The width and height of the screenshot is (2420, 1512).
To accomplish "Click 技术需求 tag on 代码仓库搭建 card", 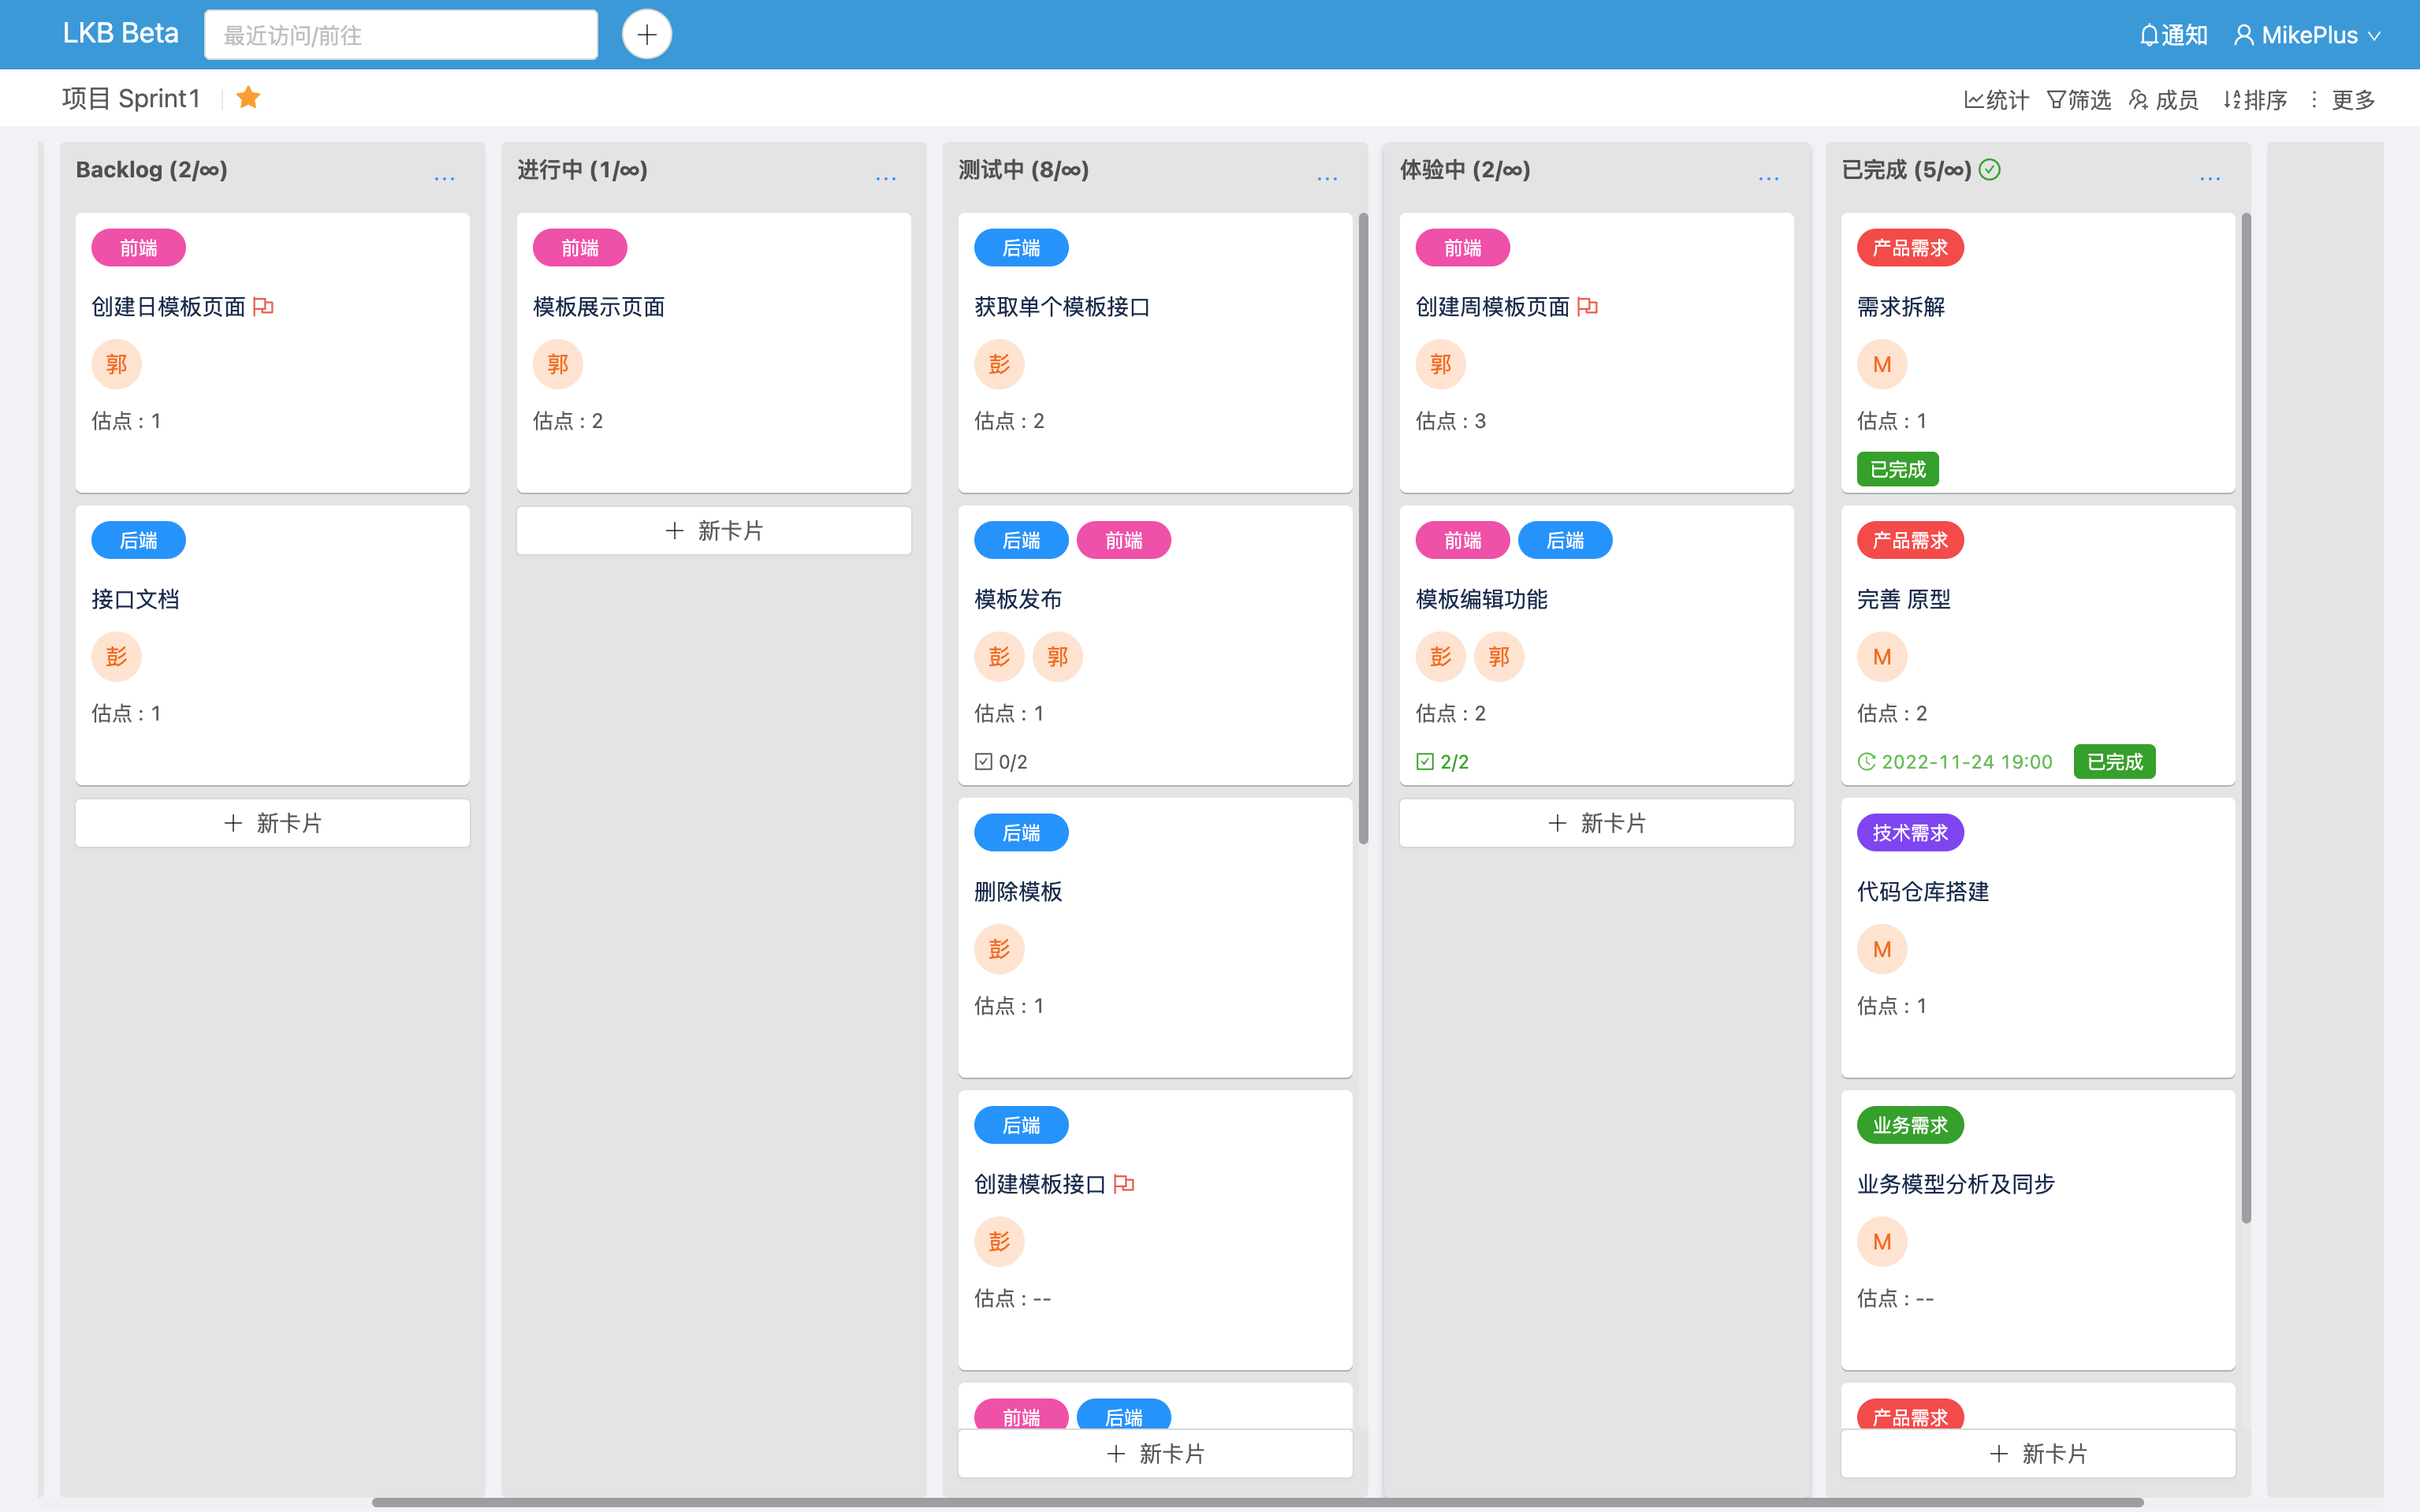I will pos(1910,833).
